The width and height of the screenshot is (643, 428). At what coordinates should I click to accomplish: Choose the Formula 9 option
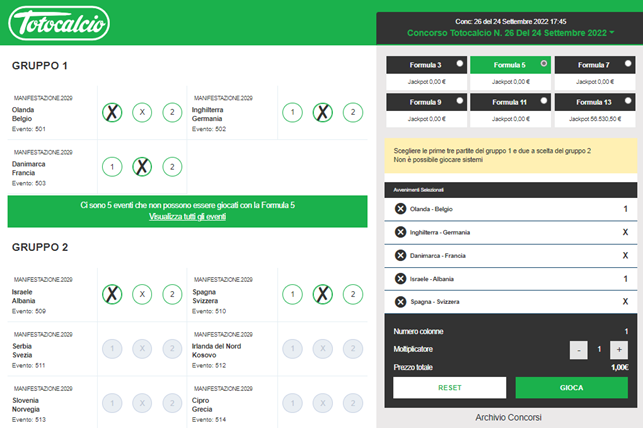pos(459,101)
